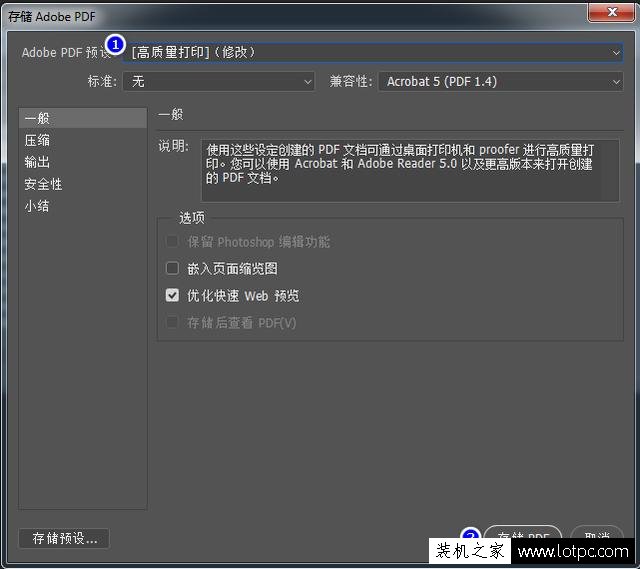640x569 pixels.
Task: Select the 一般 category in sidebar
Action: coord(83,118)
